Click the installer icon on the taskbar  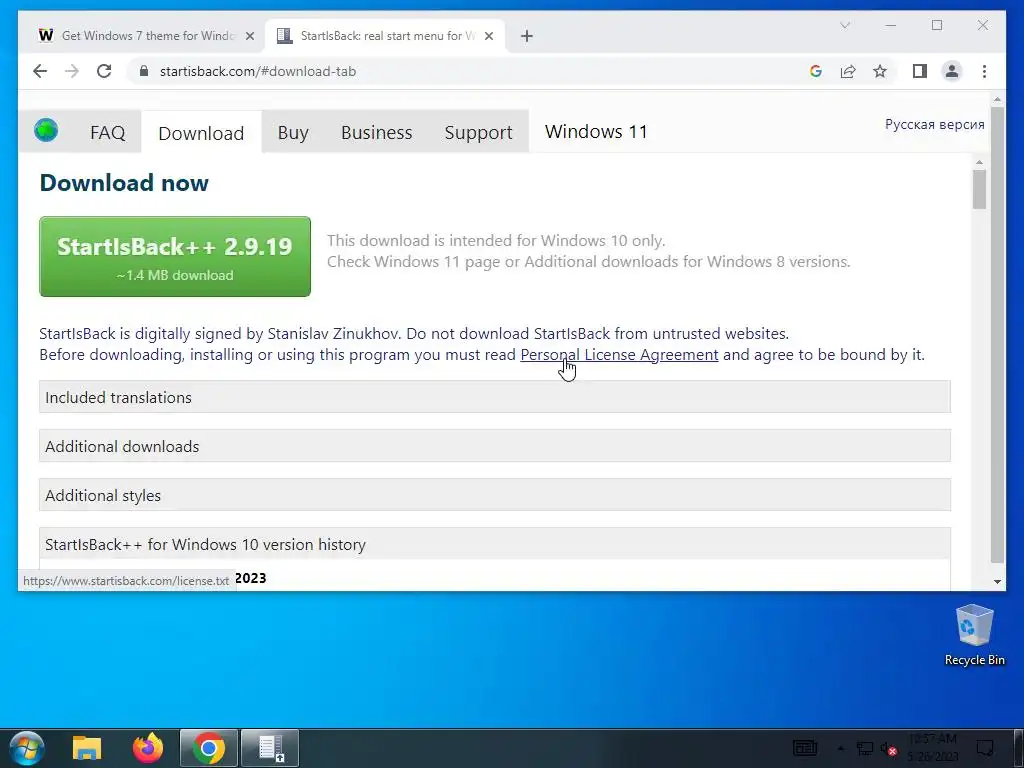(x=270, y=748)
